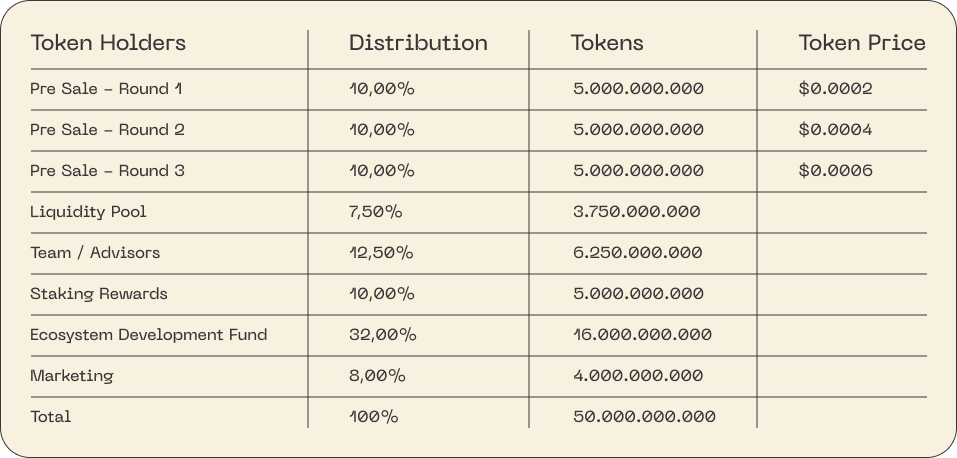Image resolution: width=957 pixels, height=458 pixels.
Task: Click the $0.0006 token price value
Action: coord(836,171)
